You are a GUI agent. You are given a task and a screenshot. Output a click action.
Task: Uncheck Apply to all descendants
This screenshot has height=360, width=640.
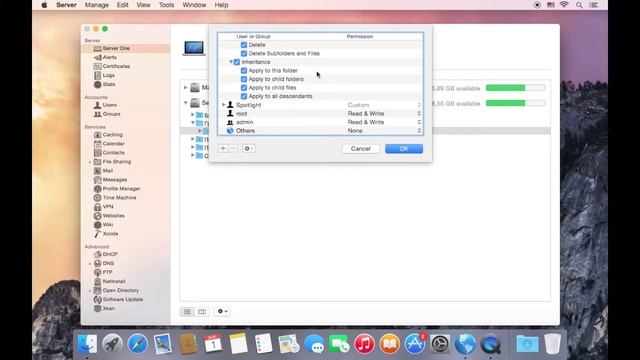click(x=244, y=96)
